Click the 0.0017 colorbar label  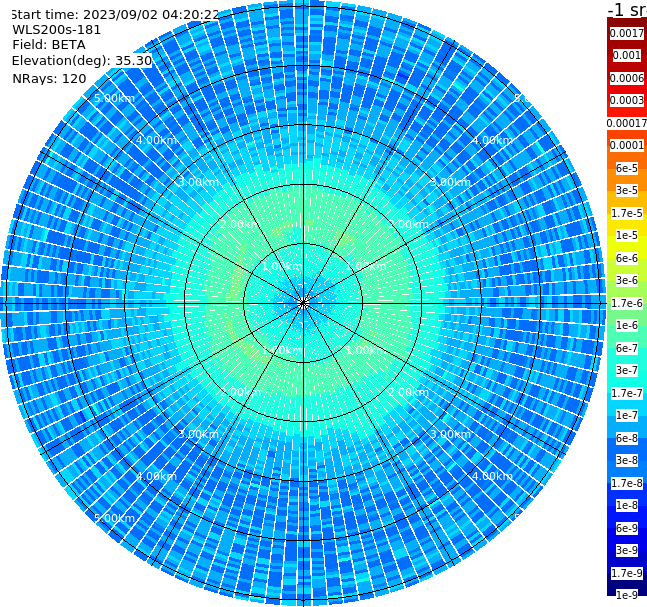point(627,33)
